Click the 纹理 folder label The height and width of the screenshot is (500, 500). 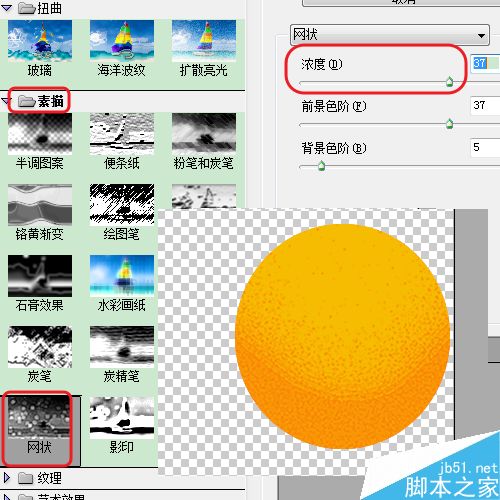[x=50, y=479]
